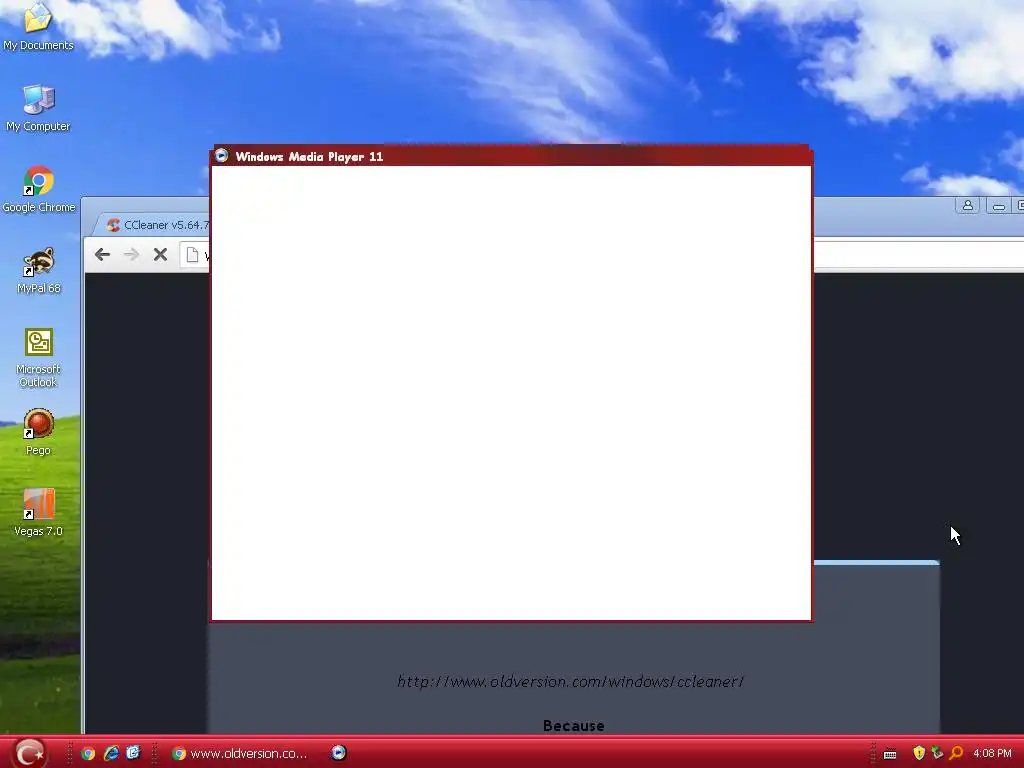
Task: Go forward in the Chrome window
Action: [131, 254]
